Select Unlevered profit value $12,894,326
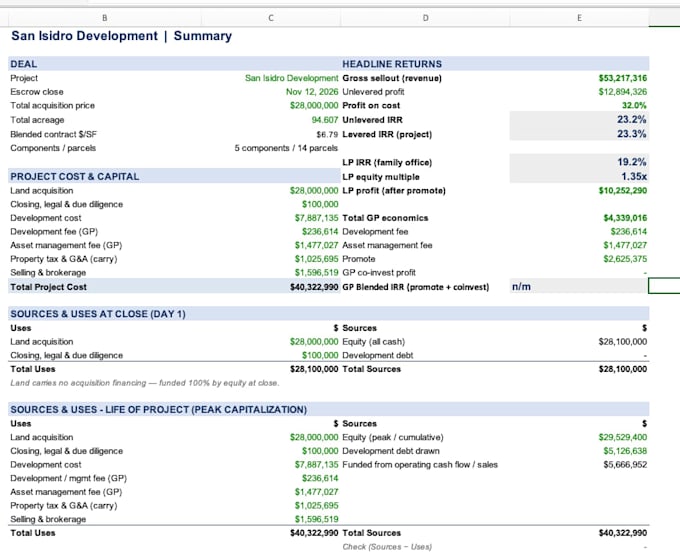Viewport: 680px width, 552px height. tap(622, 92)
